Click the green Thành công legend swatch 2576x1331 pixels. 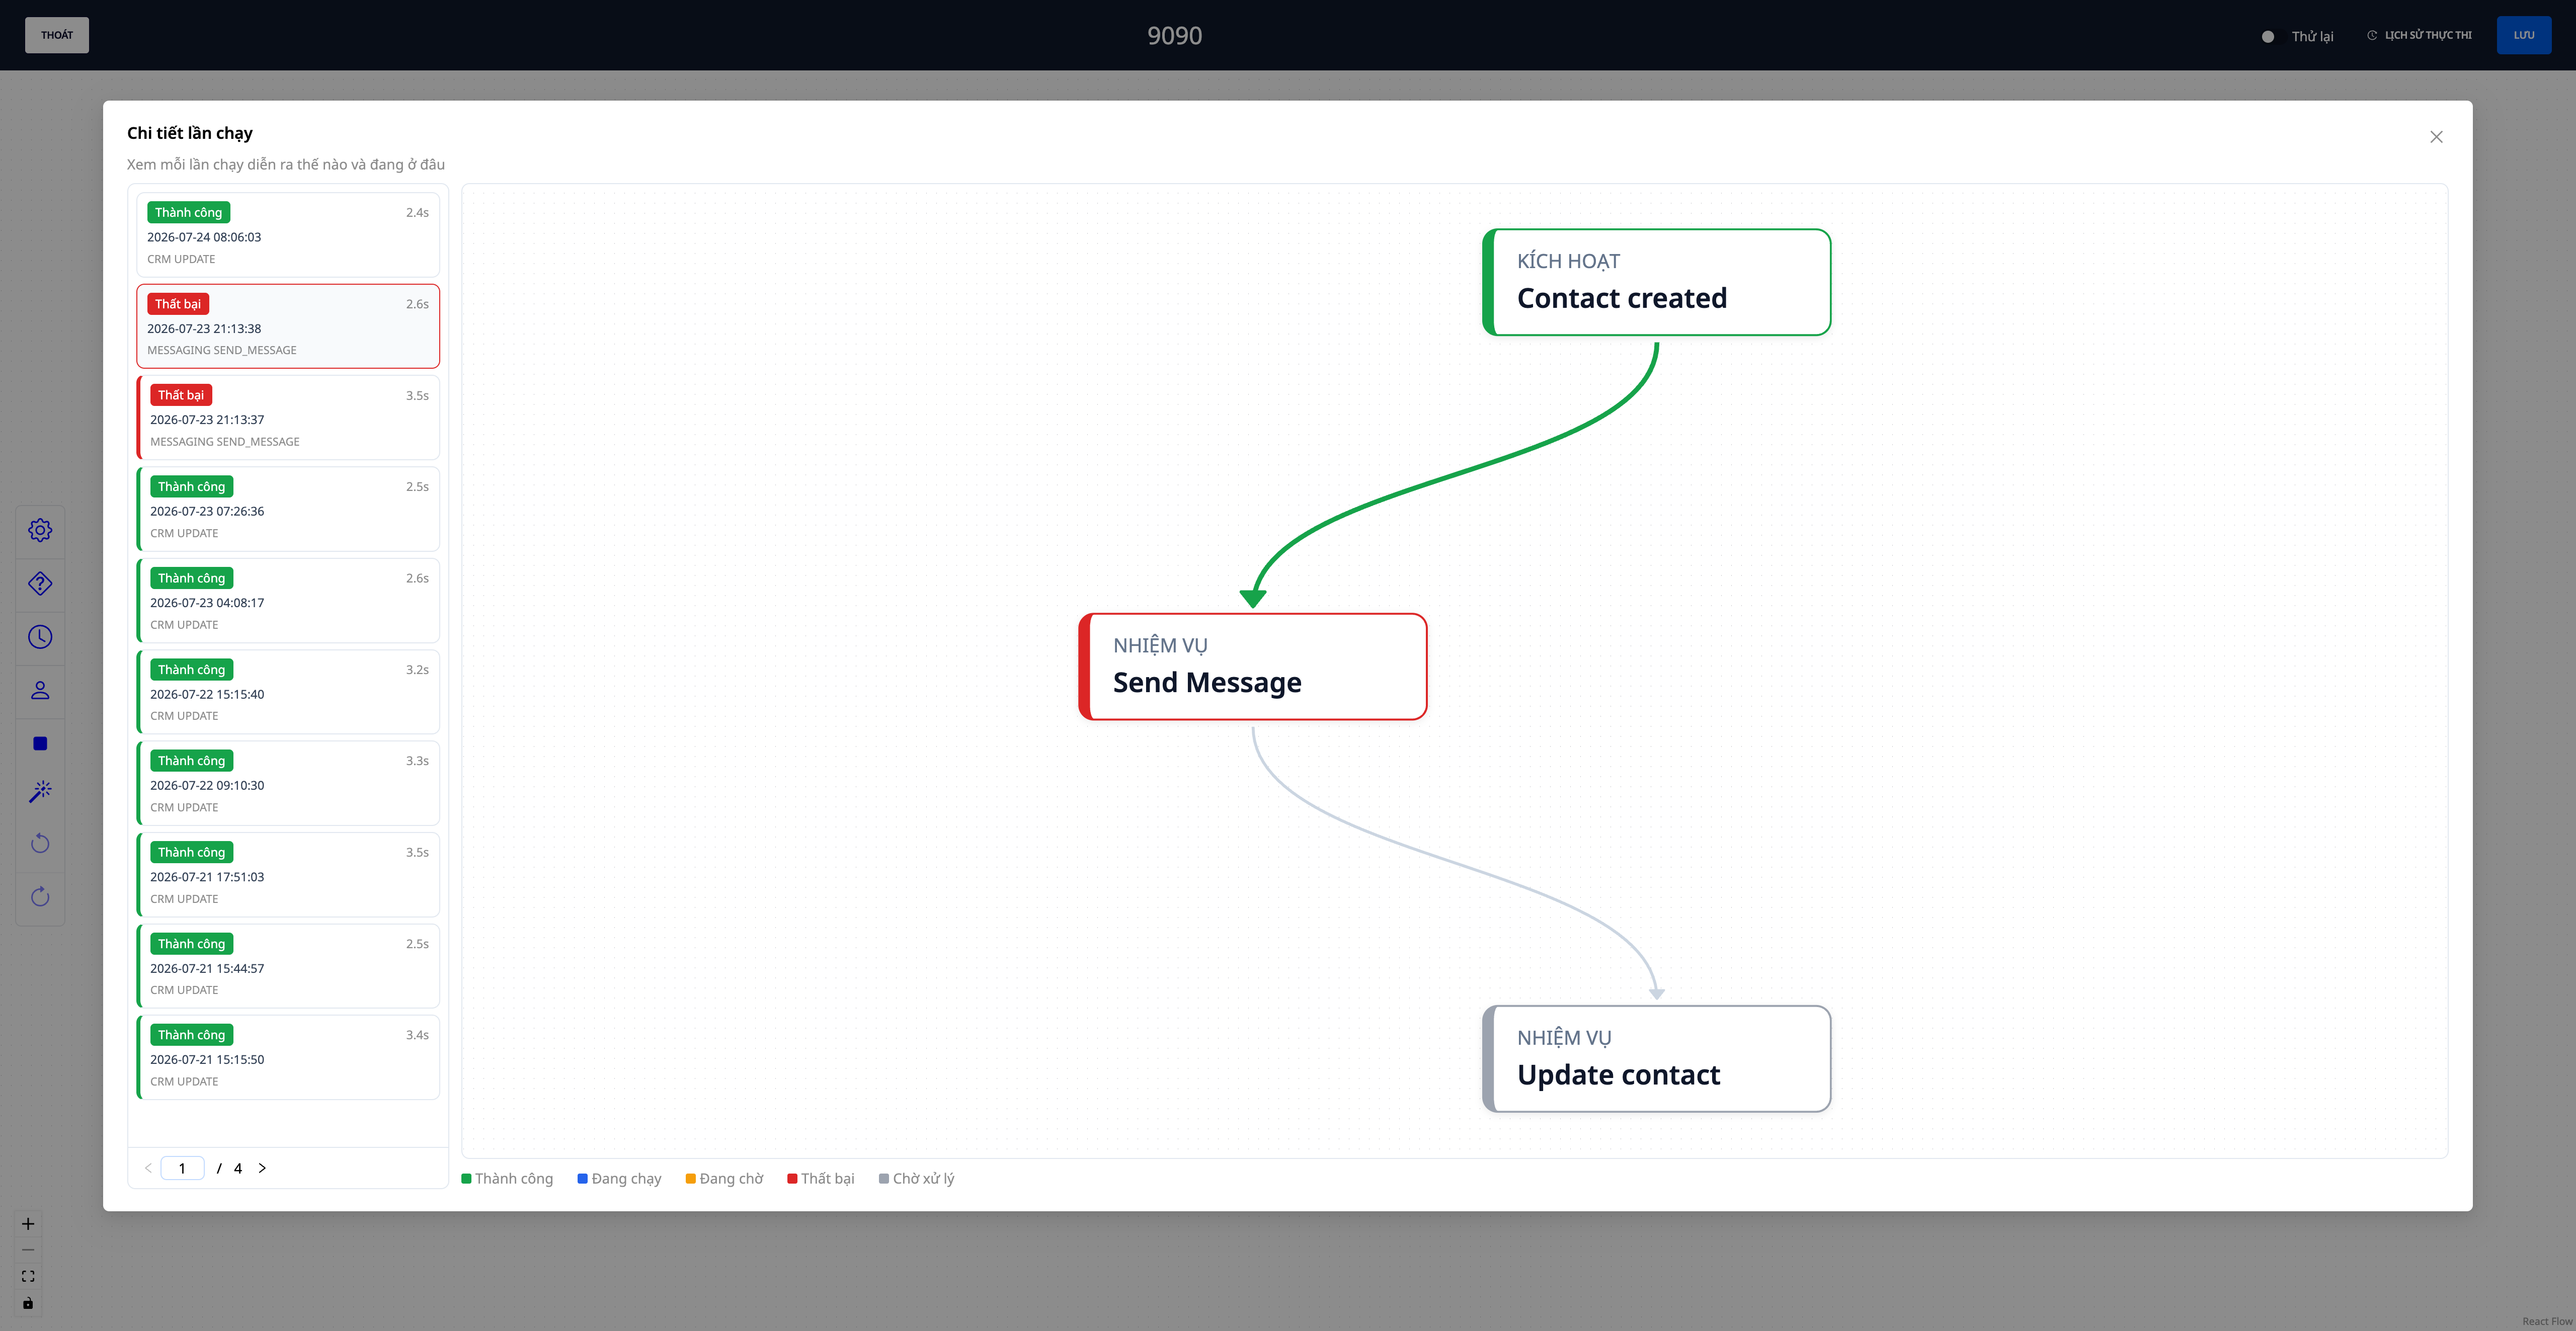466,1179
